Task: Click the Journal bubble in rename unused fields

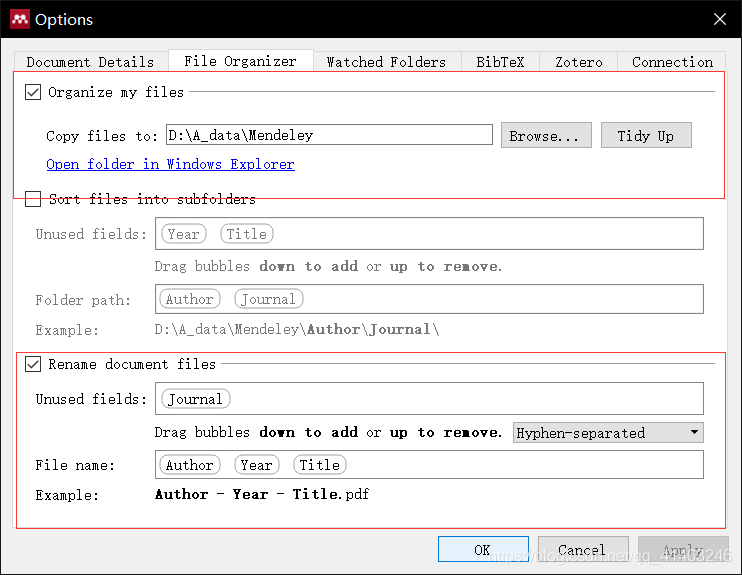Action: [195, 399]
